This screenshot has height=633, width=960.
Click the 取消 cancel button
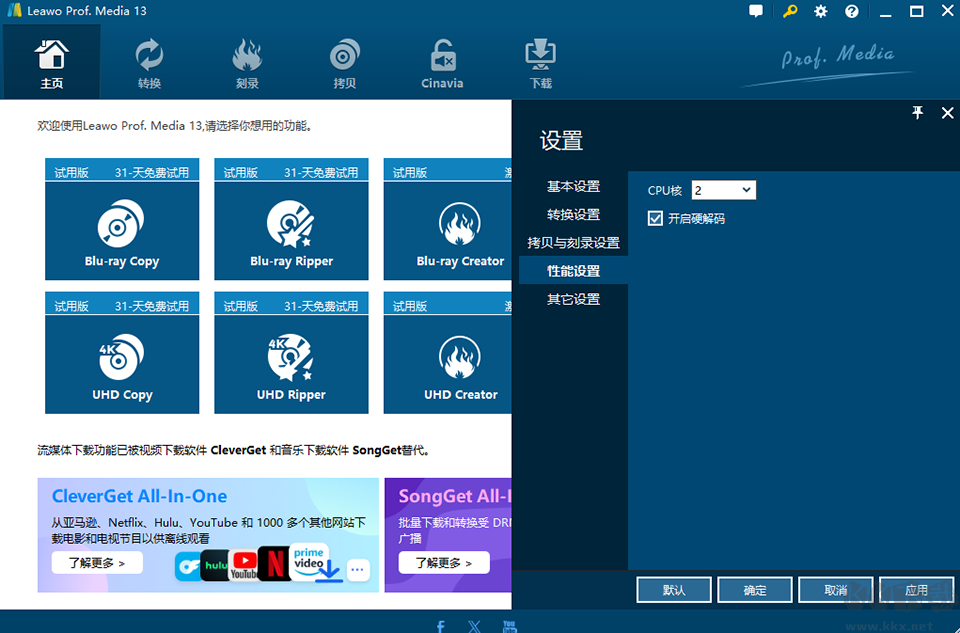coord(836,590)
